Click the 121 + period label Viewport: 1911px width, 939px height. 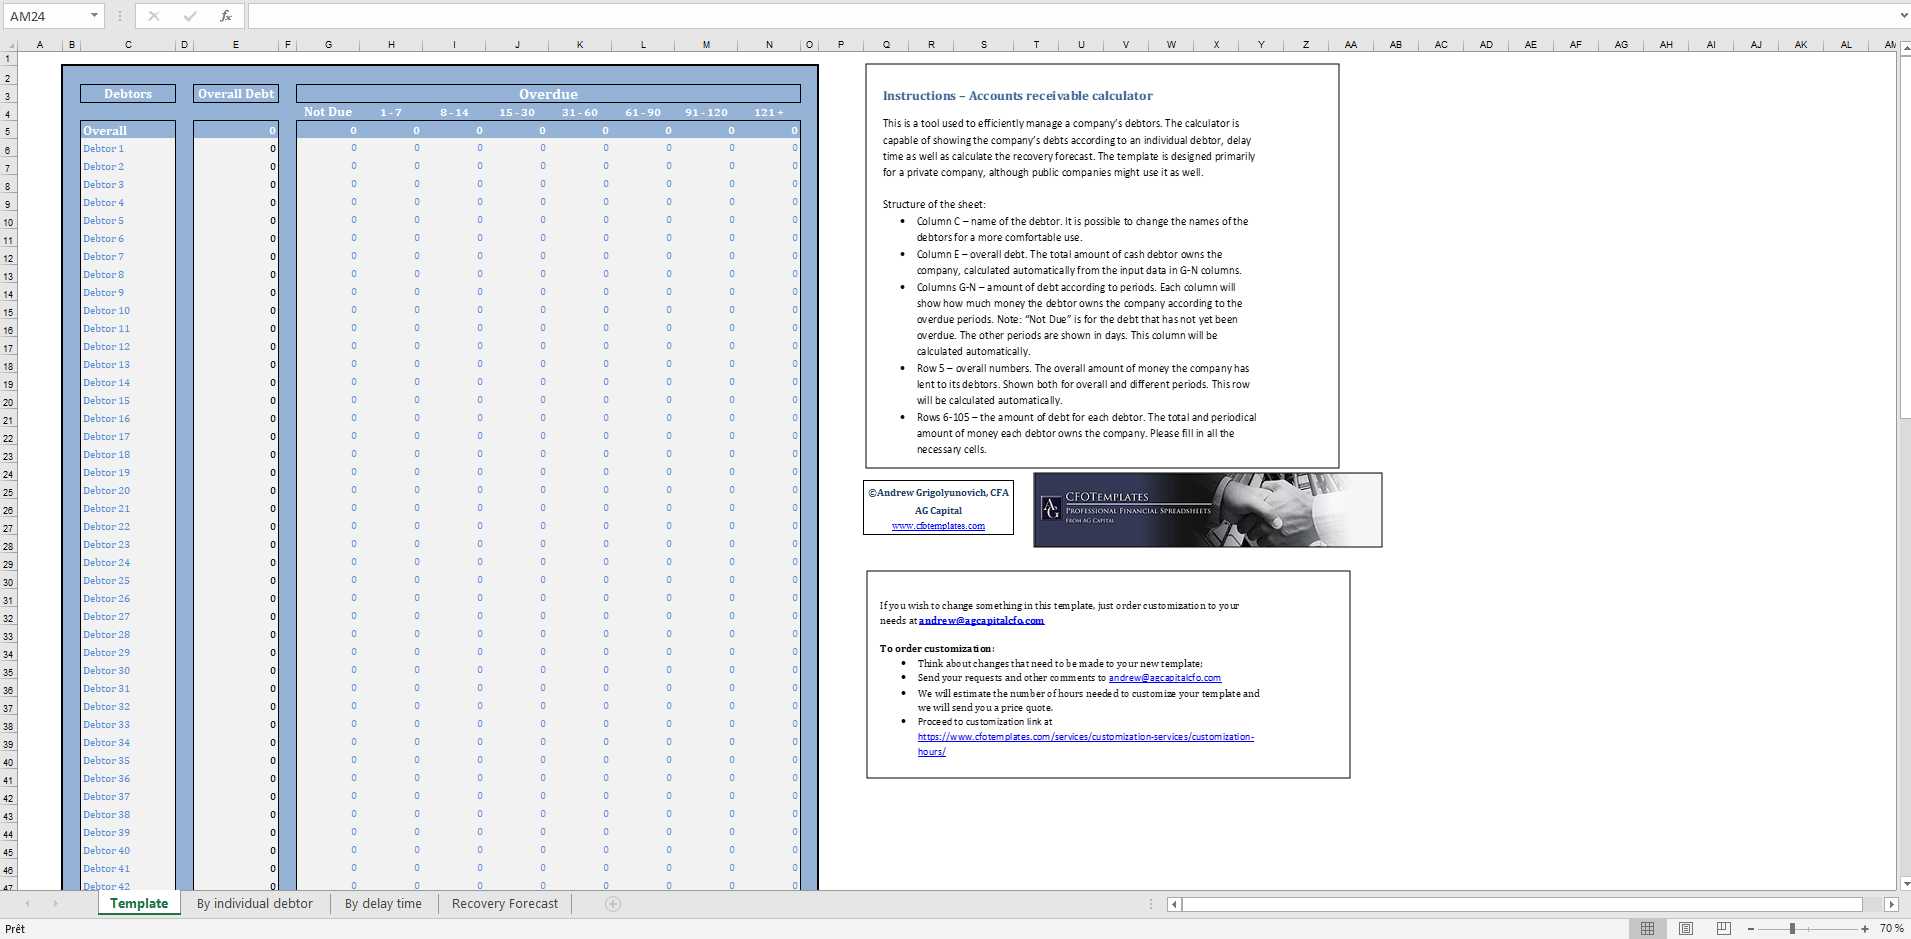[769, 113]
